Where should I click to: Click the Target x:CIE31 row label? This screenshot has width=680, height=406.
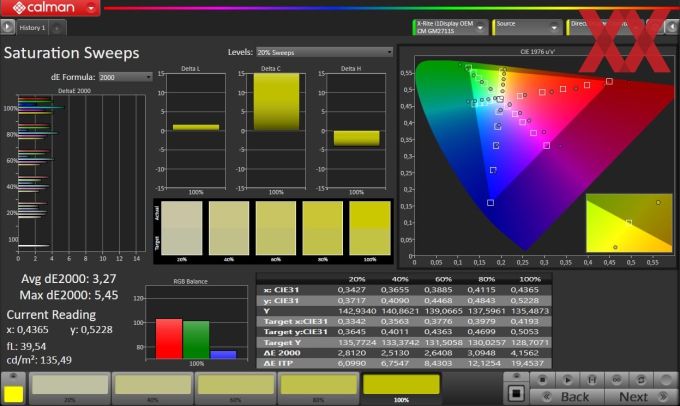[x=295, y=321]
